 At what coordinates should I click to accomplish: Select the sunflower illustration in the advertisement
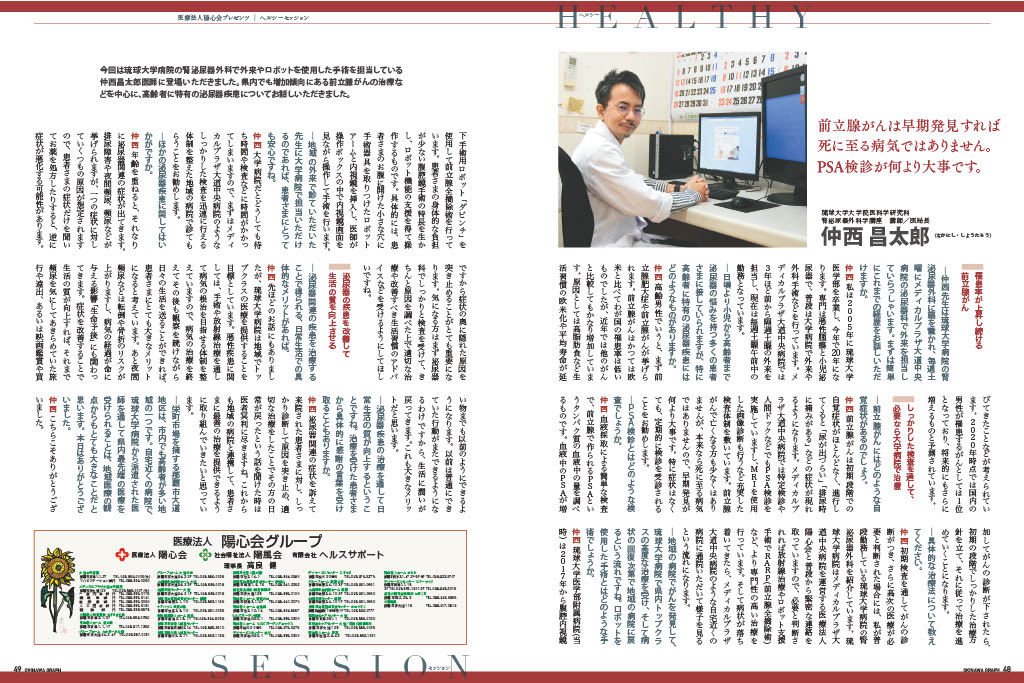point(56,588)
